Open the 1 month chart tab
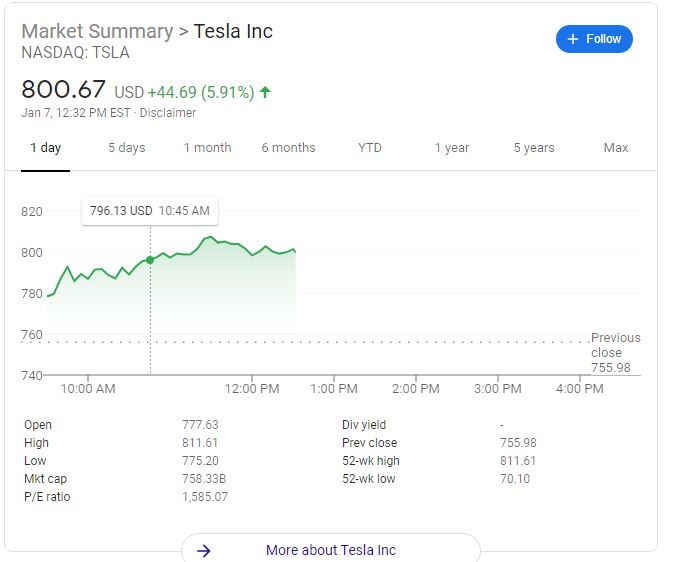The height and width of the screenshot is (562, 676). tap(207, 148)
